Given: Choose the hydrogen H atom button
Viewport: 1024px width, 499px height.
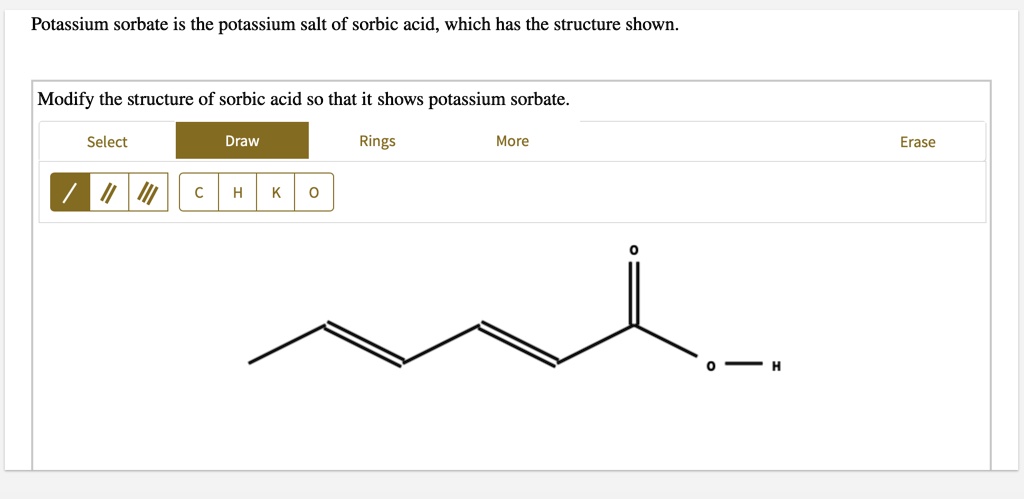Looking at the screenshot, I should (238, 192).
